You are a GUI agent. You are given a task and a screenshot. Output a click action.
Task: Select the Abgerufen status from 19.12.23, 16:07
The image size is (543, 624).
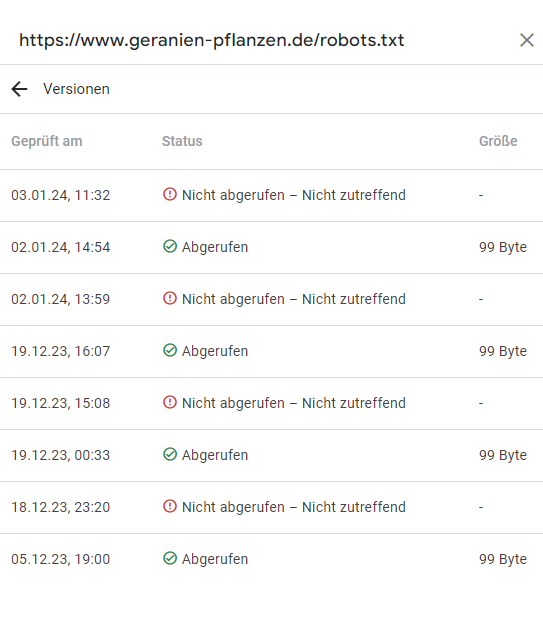click(x=215, y=351)
